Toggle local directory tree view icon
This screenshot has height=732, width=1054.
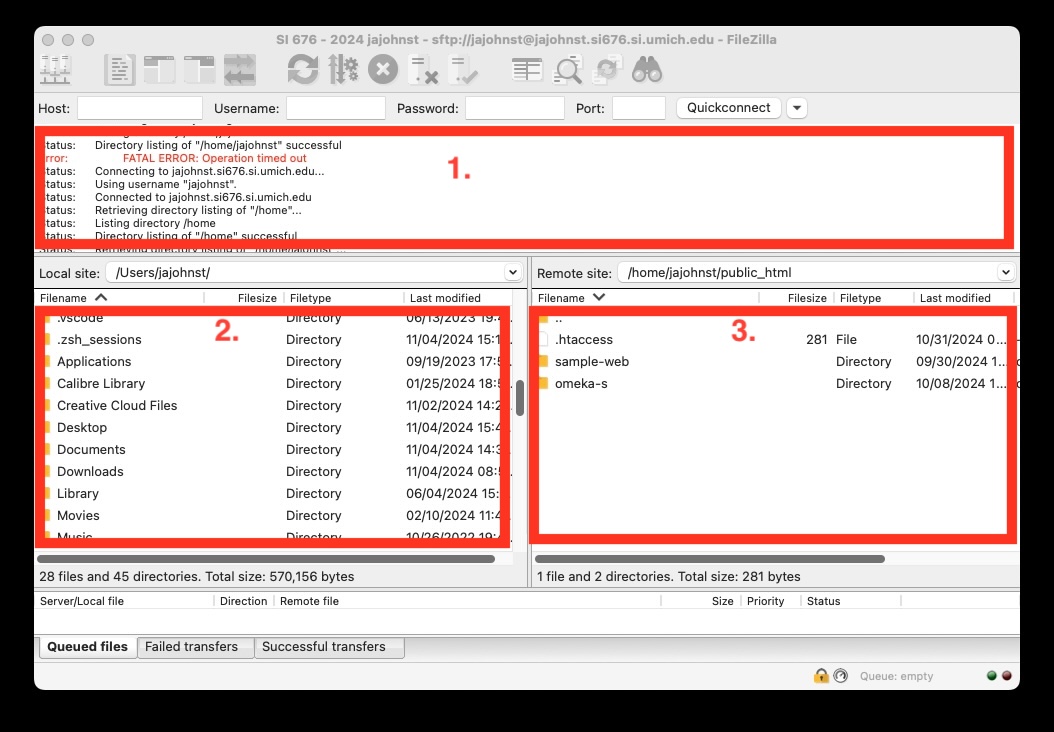(x=160, y=70)
